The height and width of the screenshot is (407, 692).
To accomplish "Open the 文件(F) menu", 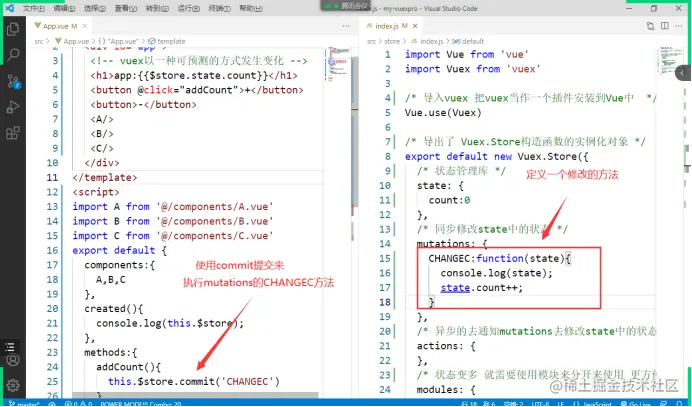I will point(34,8).
